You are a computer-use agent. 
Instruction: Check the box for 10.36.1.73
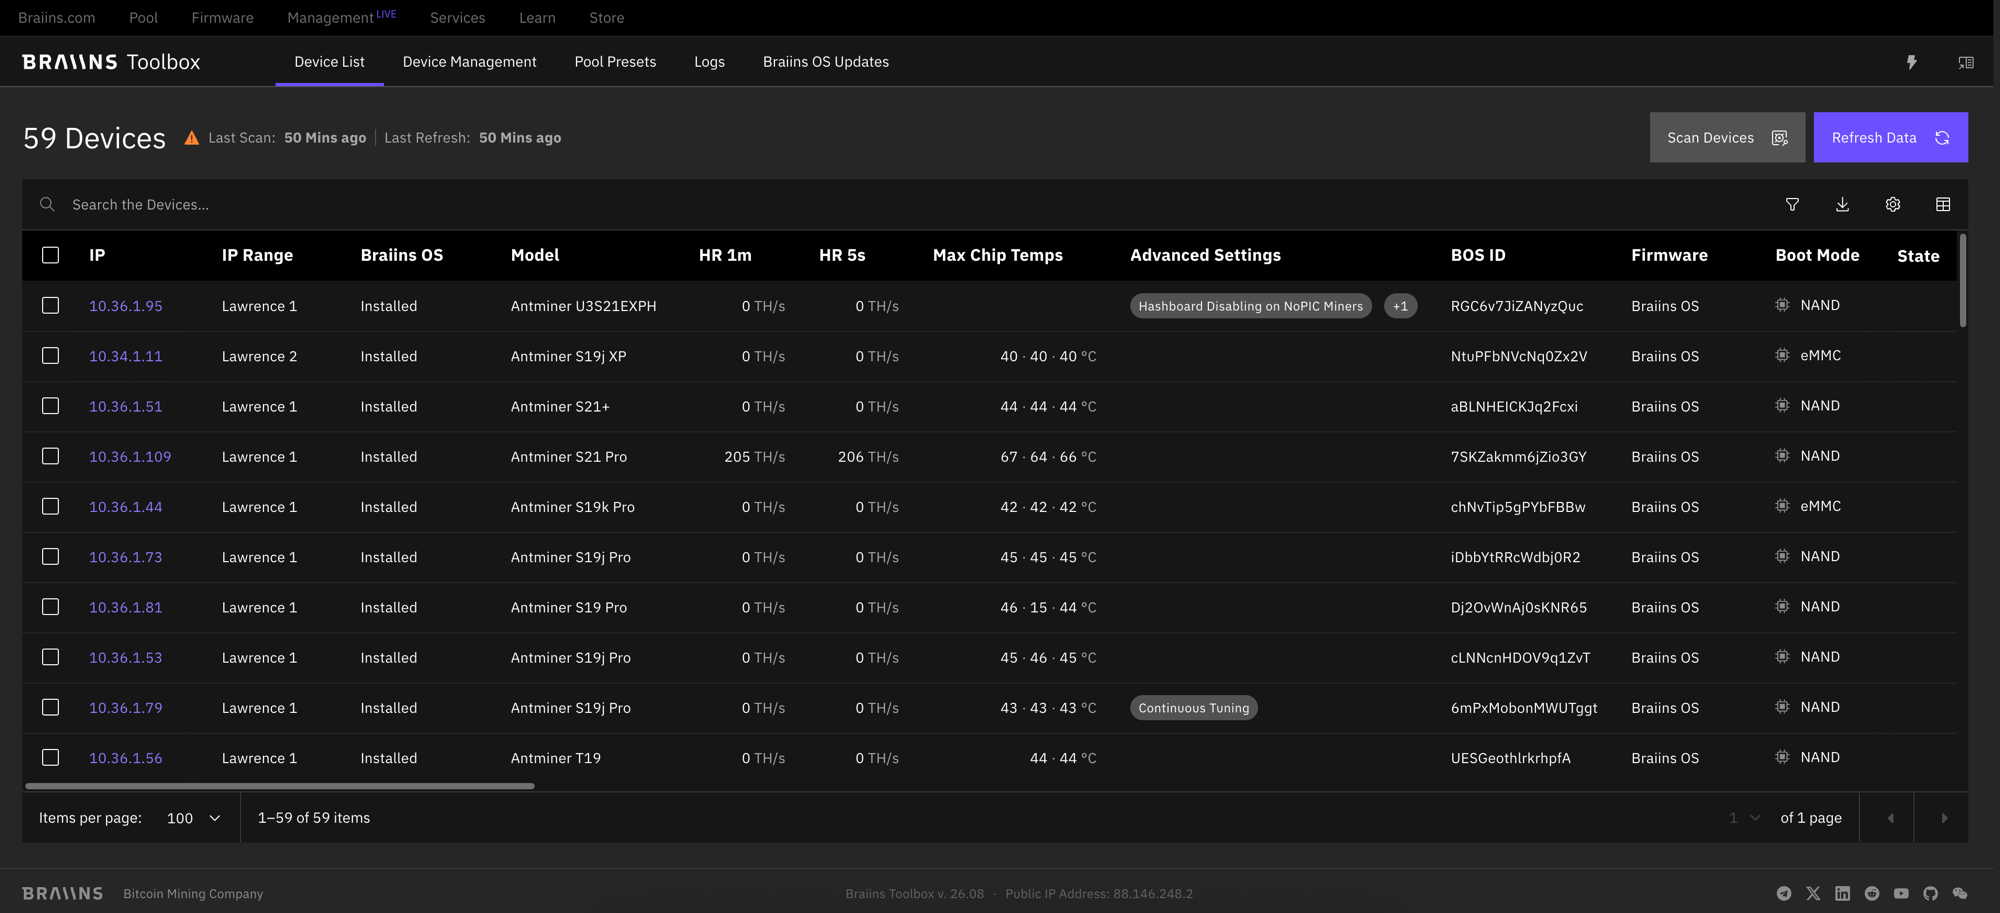[50, 556]
